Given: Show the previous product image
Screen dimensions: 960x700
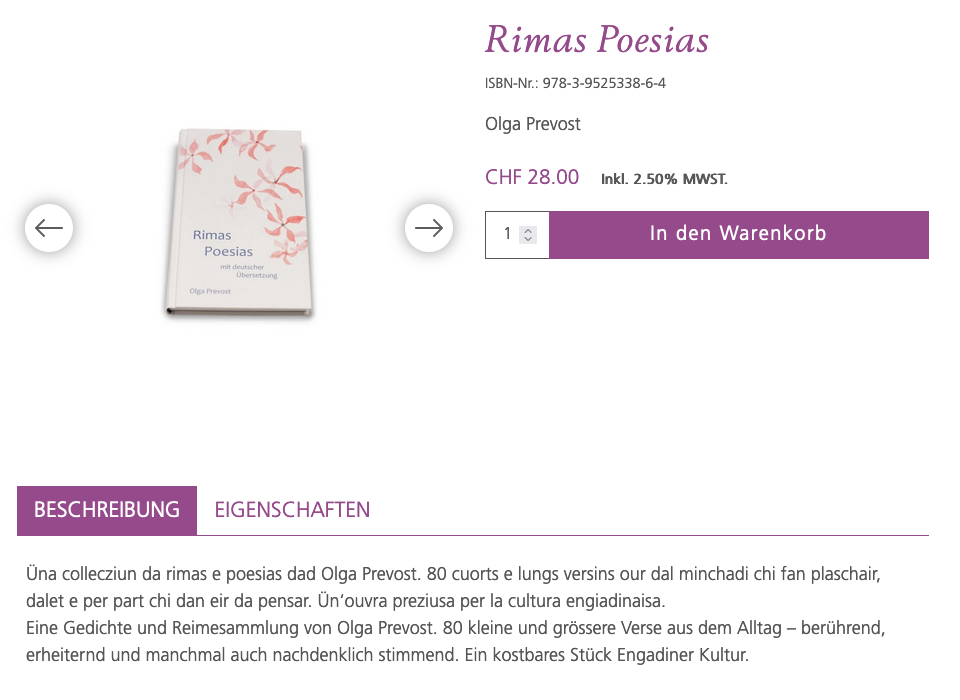Looking at the screenshot, I should click(49, 228).
